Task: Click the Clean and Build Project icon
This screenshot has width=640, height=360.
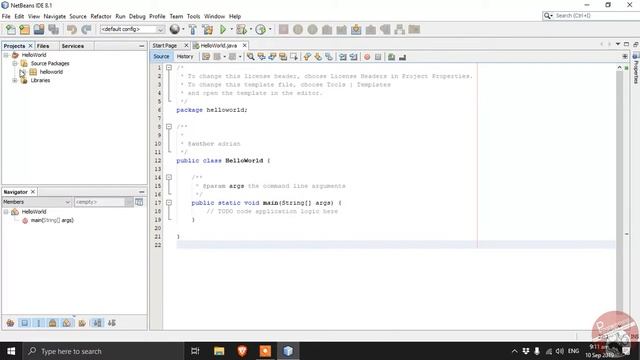Action: (207, 29)
